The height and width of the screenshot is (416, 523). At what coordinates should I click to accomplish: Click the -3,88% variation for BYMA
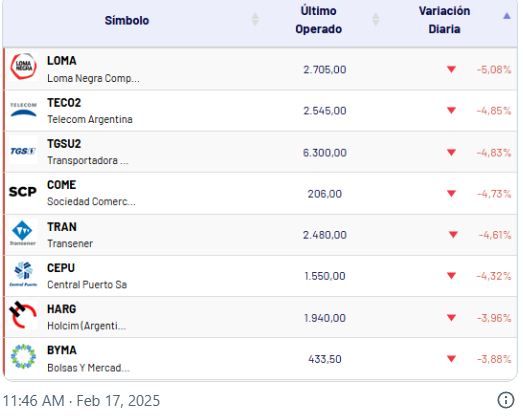coord(494,359)
